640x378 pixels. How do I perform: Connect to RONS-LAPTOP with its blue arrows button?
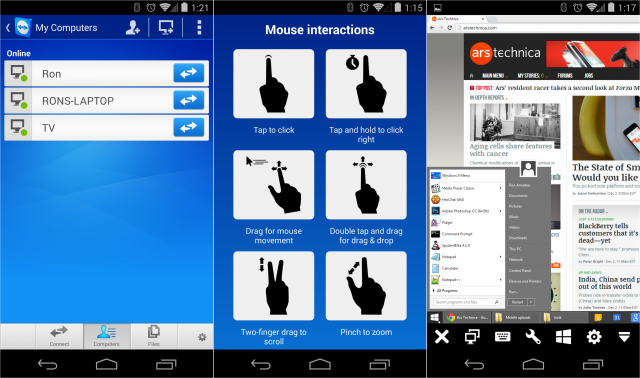click(189, 100)
